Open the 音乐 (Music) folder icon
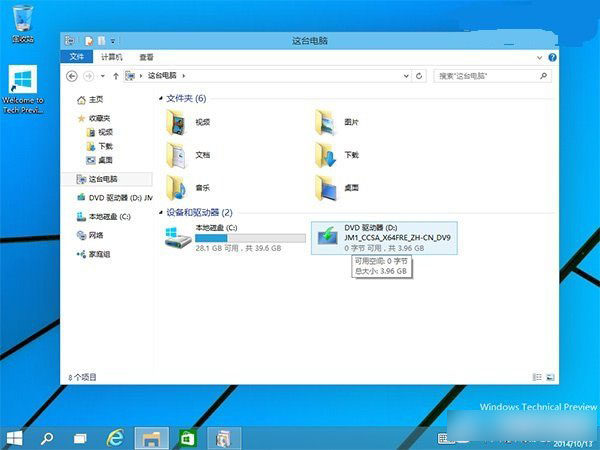The width and height of the screenshot is (600, 450). tap(177, 186)
